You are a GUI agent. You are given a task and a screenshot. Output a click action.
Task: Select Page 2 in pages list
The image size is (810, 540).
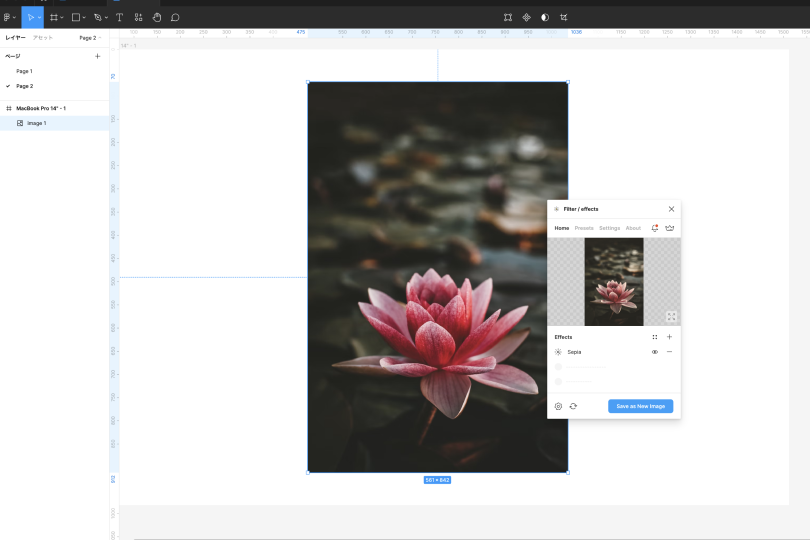coord(24,86)
